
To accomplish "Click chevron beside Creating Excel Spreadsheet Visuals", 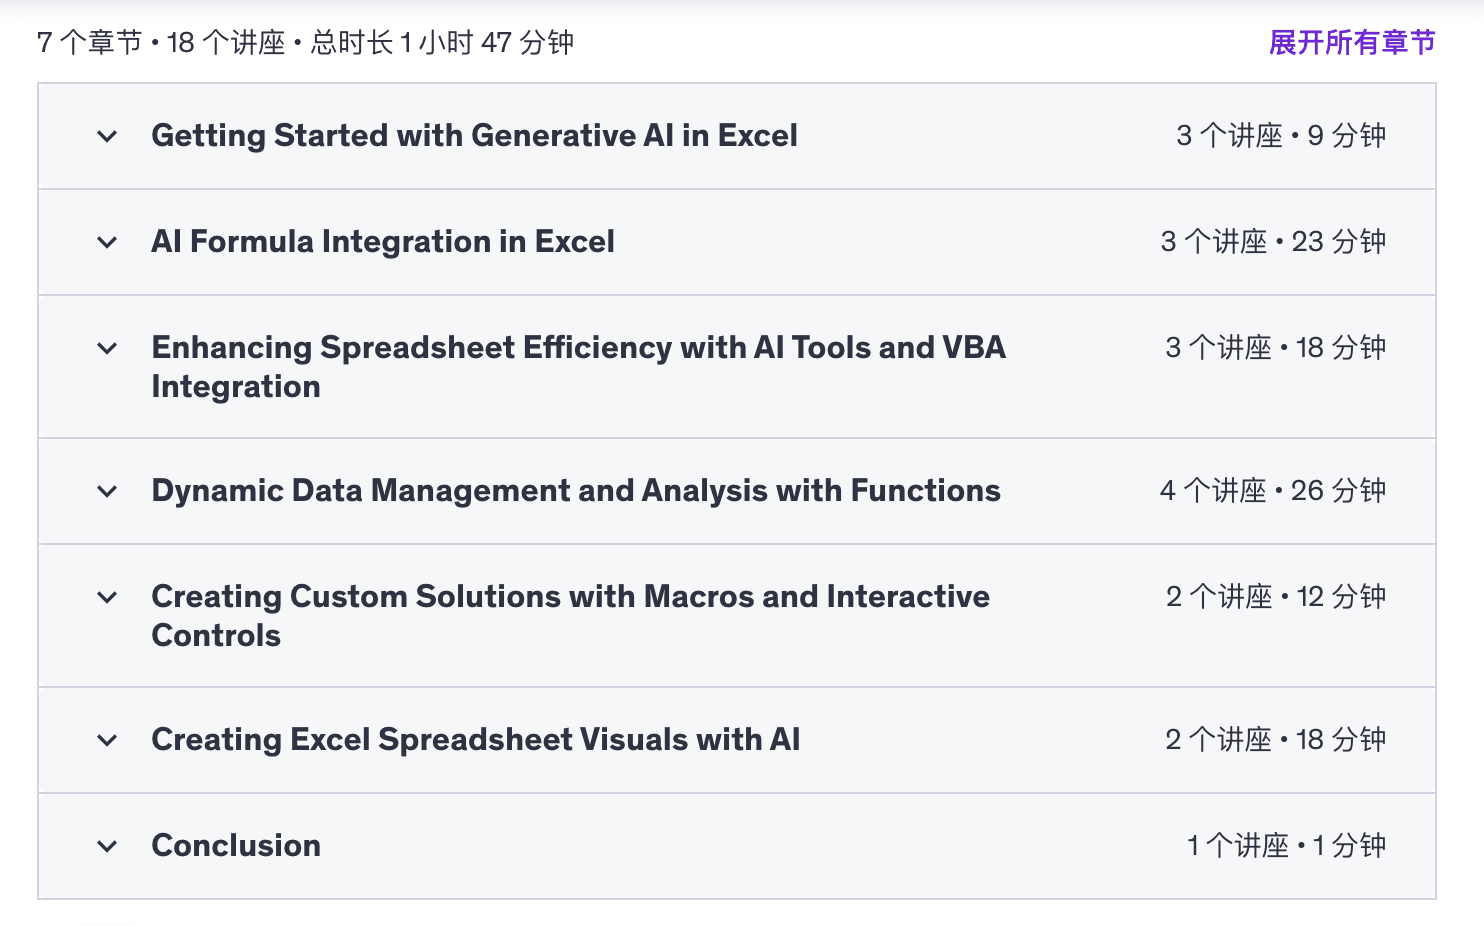I will pyautogui.click(x=107, y=740).
